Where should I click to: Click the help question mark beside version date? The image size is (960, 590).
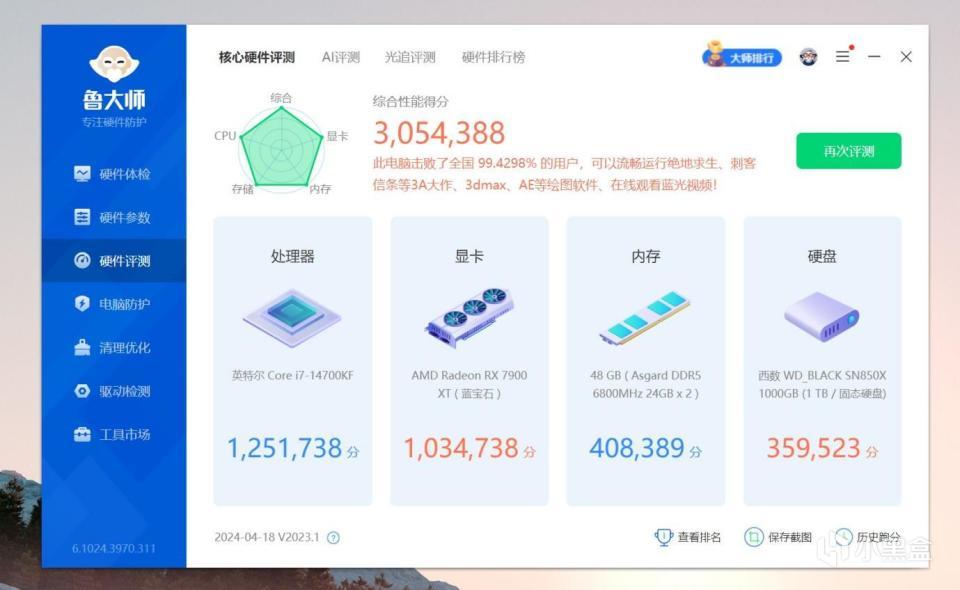333,538
